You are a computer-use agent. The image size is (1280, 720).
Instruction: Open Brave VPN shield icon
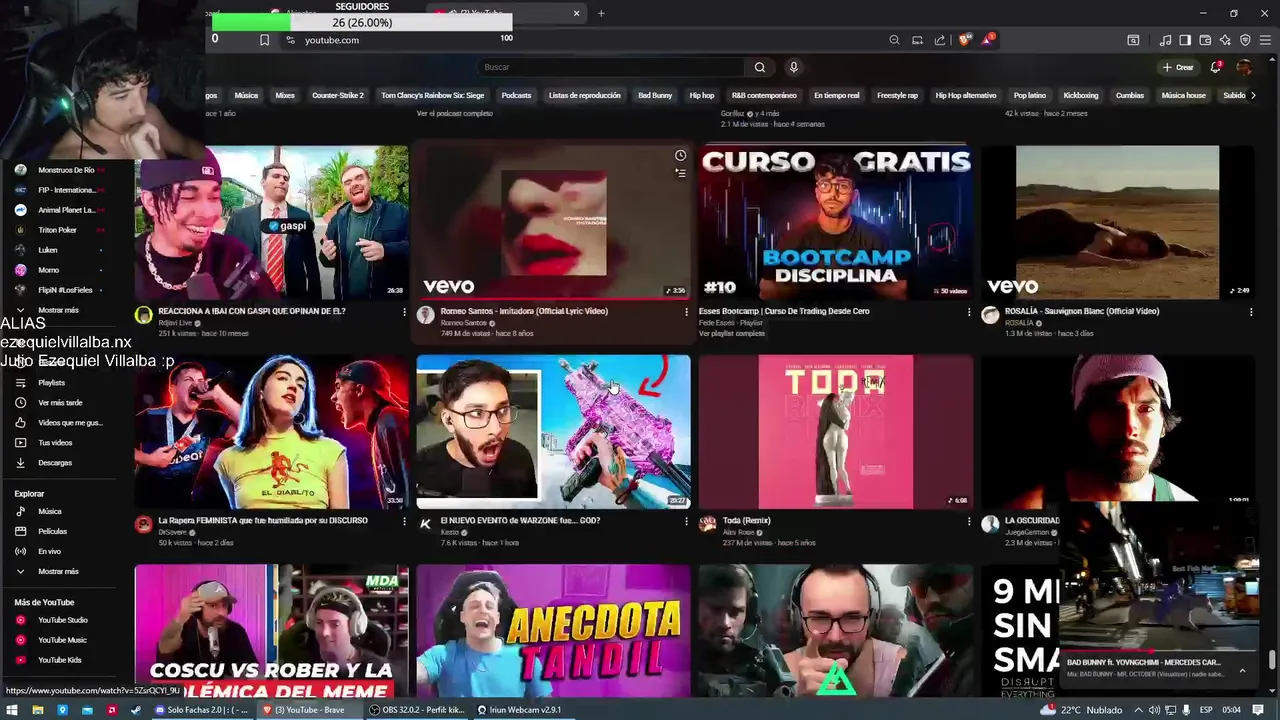tap(1245, 40)
